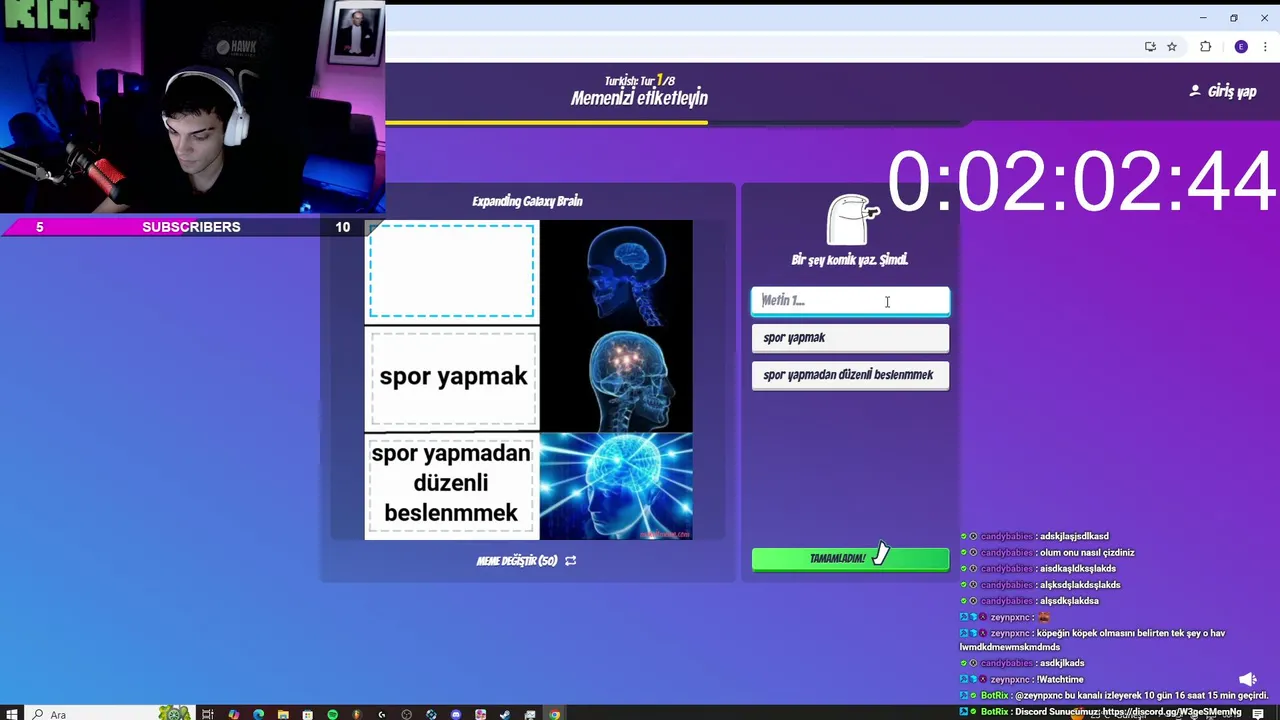The height and width of the screenshot is (720, 1280).
Task: Open Discord from the taskbar
Action: pyautogui.click(x=456, y=714)
